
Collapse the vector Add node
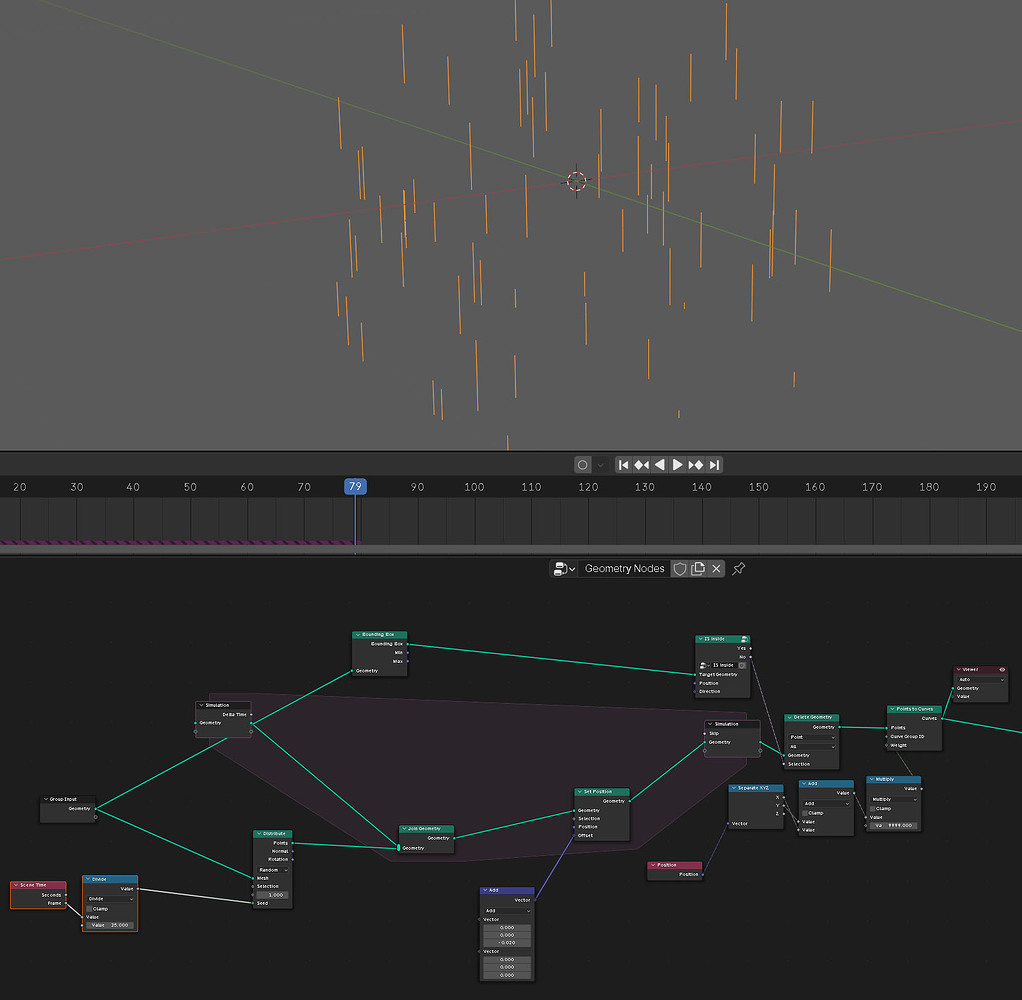click(x=485, y=890)
